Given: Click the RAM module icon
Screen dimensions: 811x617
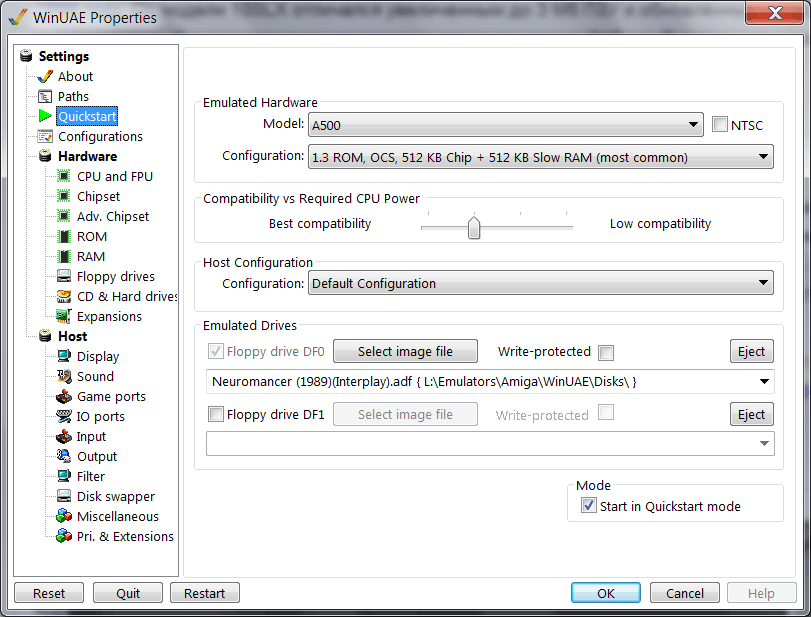Looking at the screenshot, I should [64, 257].
